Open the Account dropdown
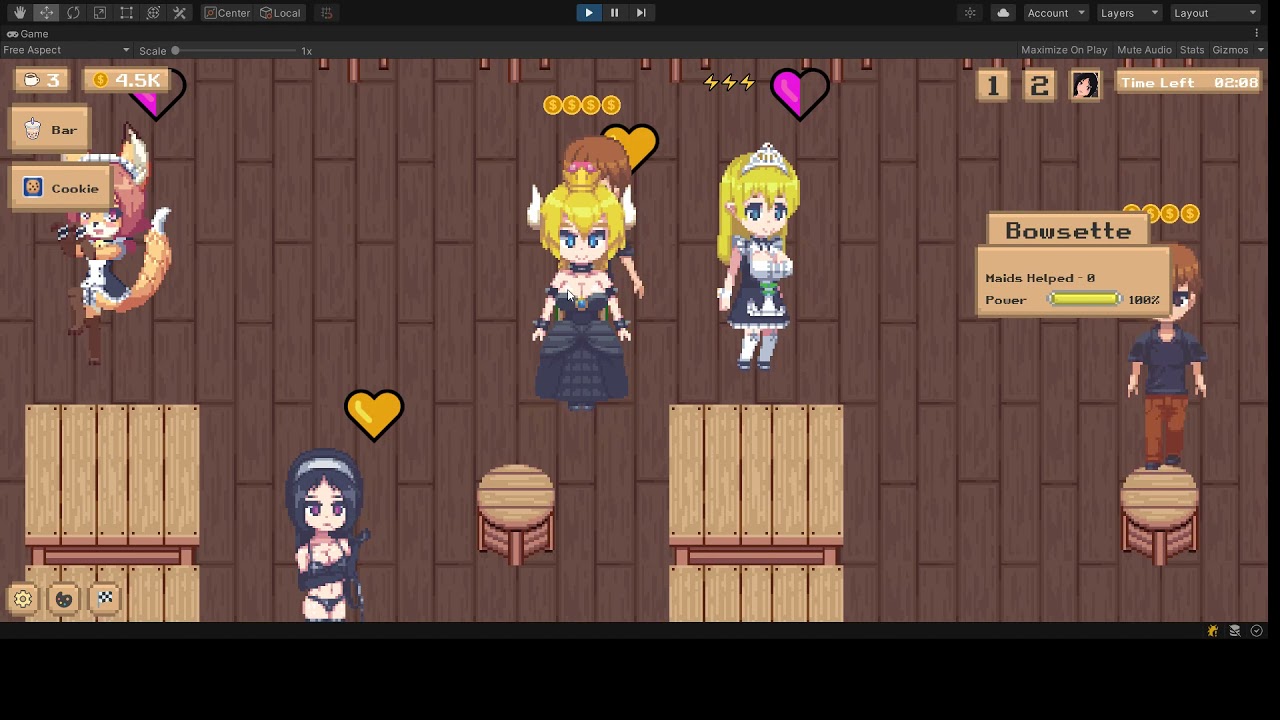The width and height of the screenshot is (1280, 720). pos(1056,13)
